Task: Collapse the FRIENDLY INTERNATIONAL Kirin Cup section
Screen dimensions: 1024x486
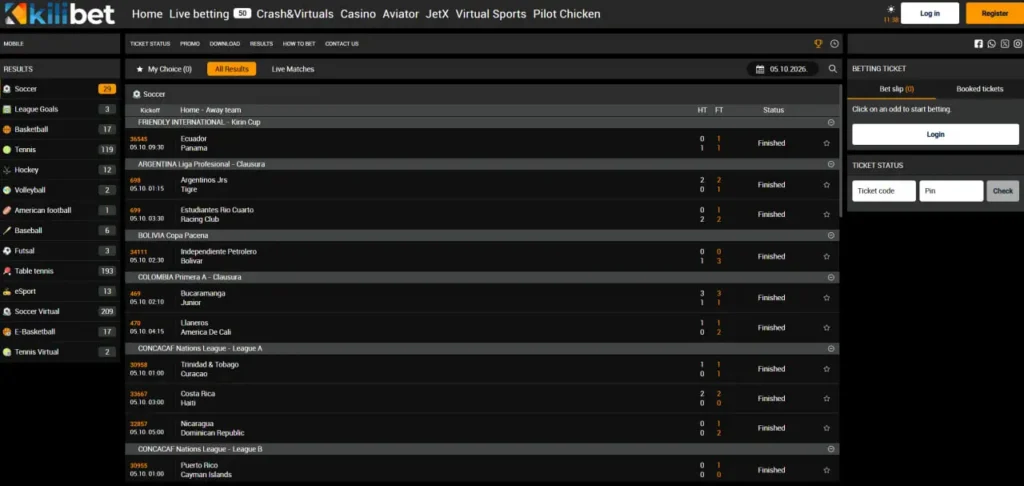Action: coord(831,122)
